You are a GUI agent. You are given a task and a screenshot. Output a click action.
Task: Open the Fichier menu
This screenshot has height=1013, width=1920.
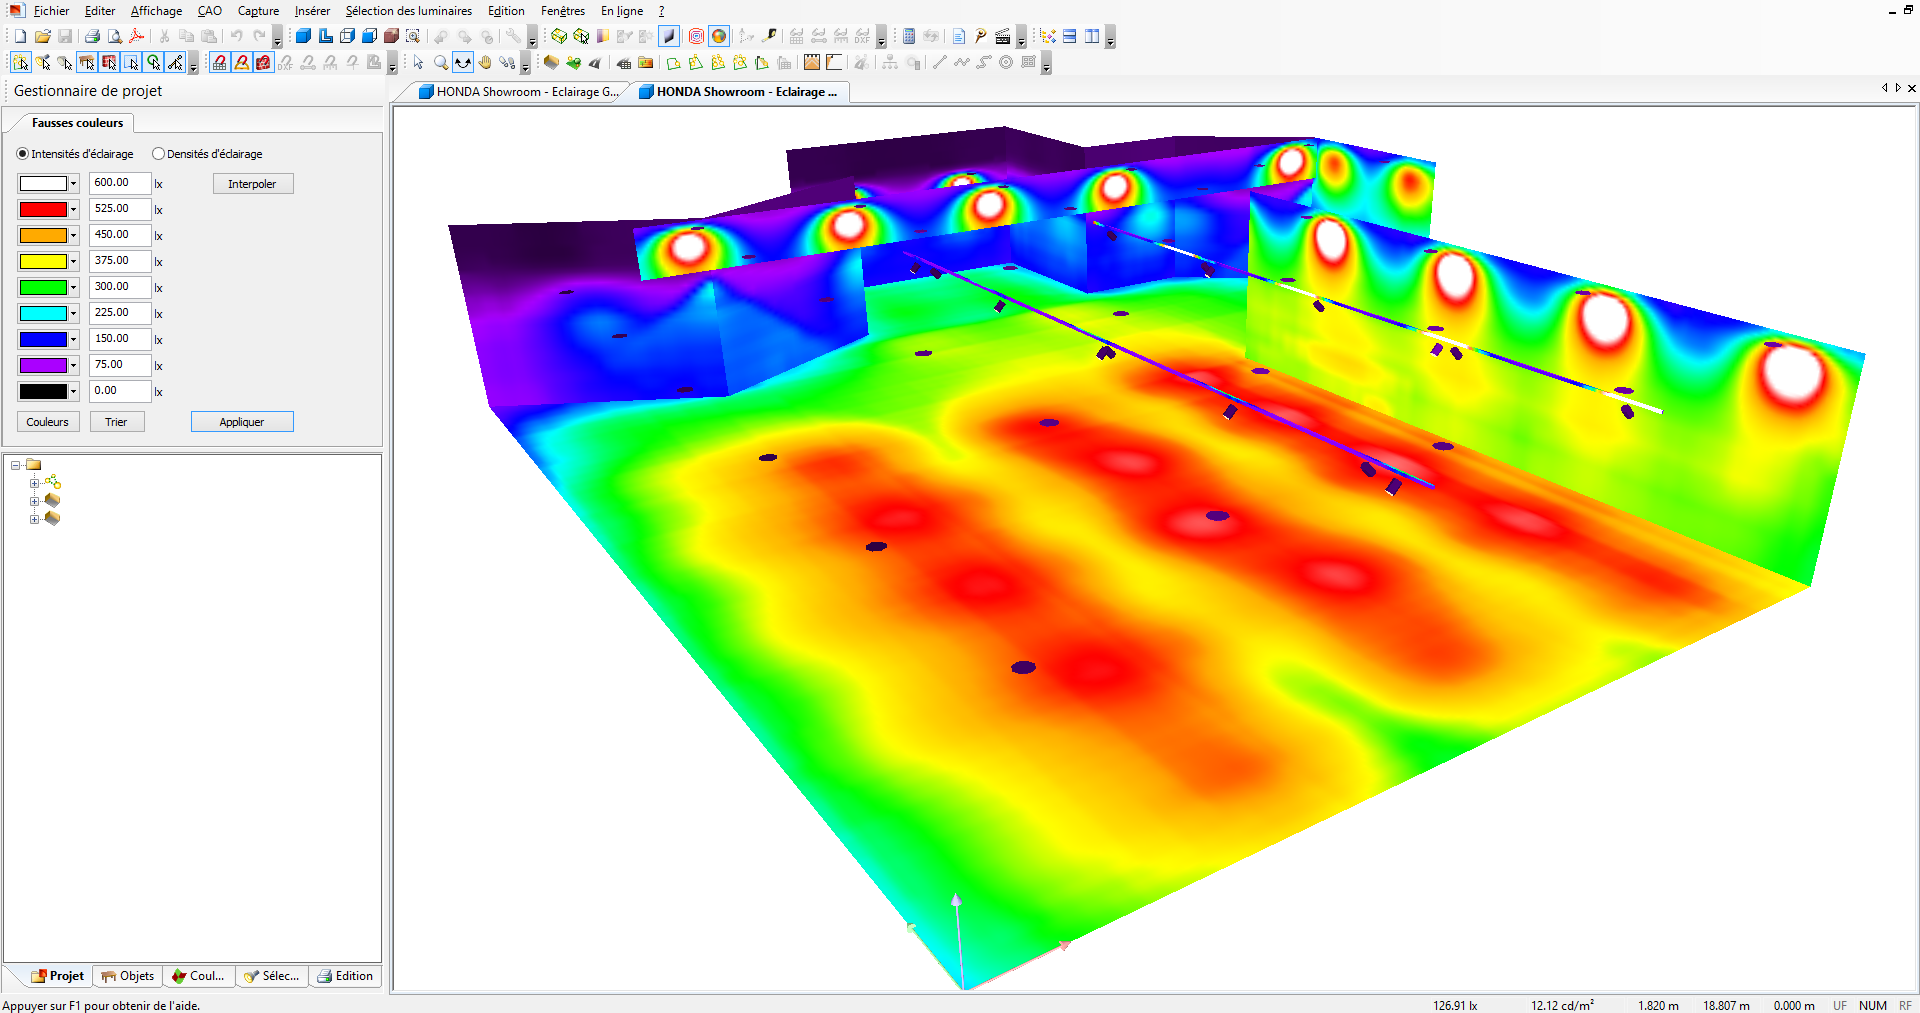[51, 11]
